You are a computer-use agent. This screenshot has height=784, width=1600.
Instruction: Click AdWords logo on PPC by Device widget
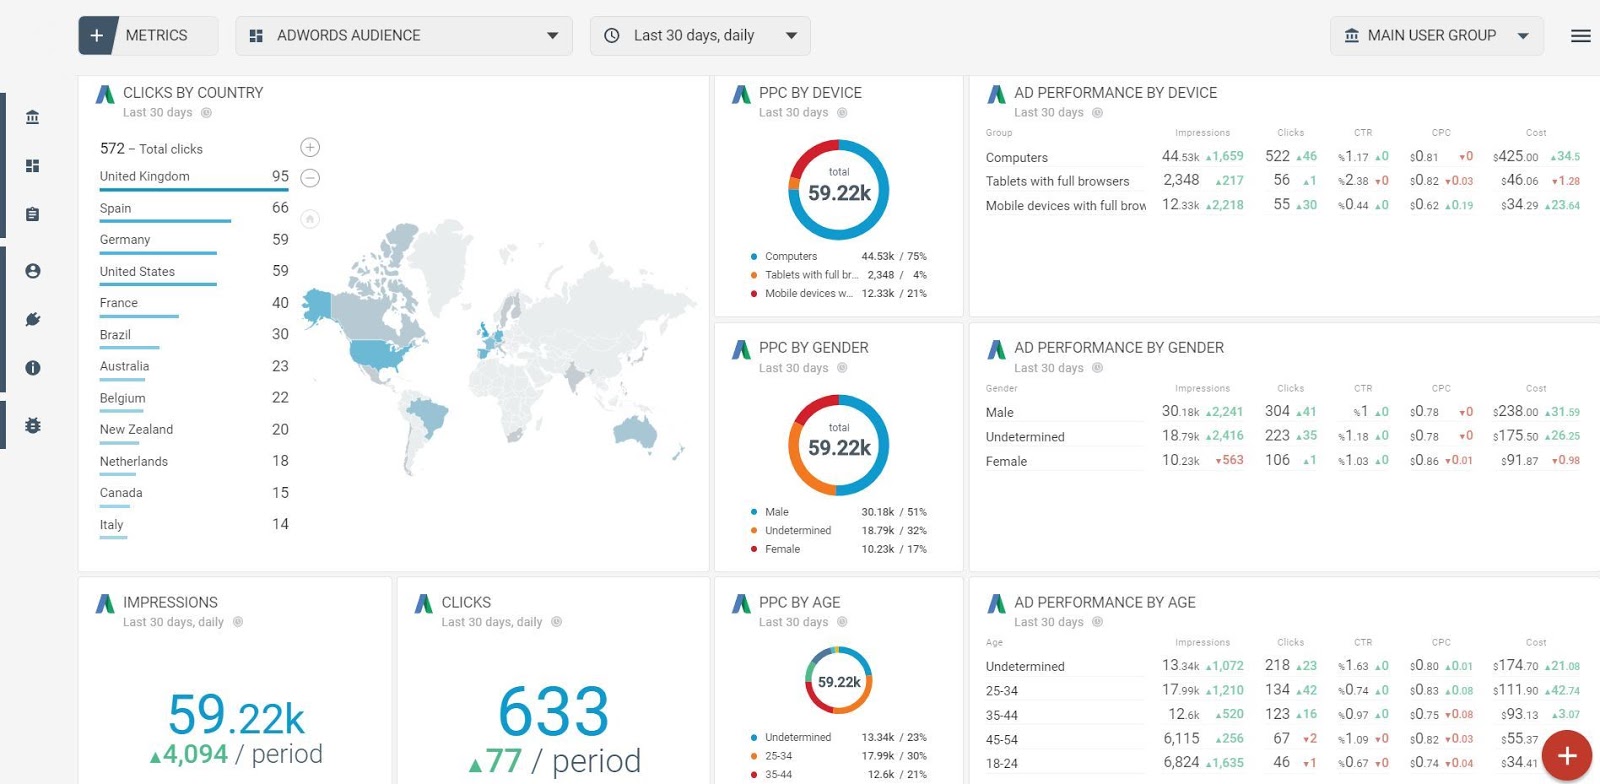tap(741, 95)
